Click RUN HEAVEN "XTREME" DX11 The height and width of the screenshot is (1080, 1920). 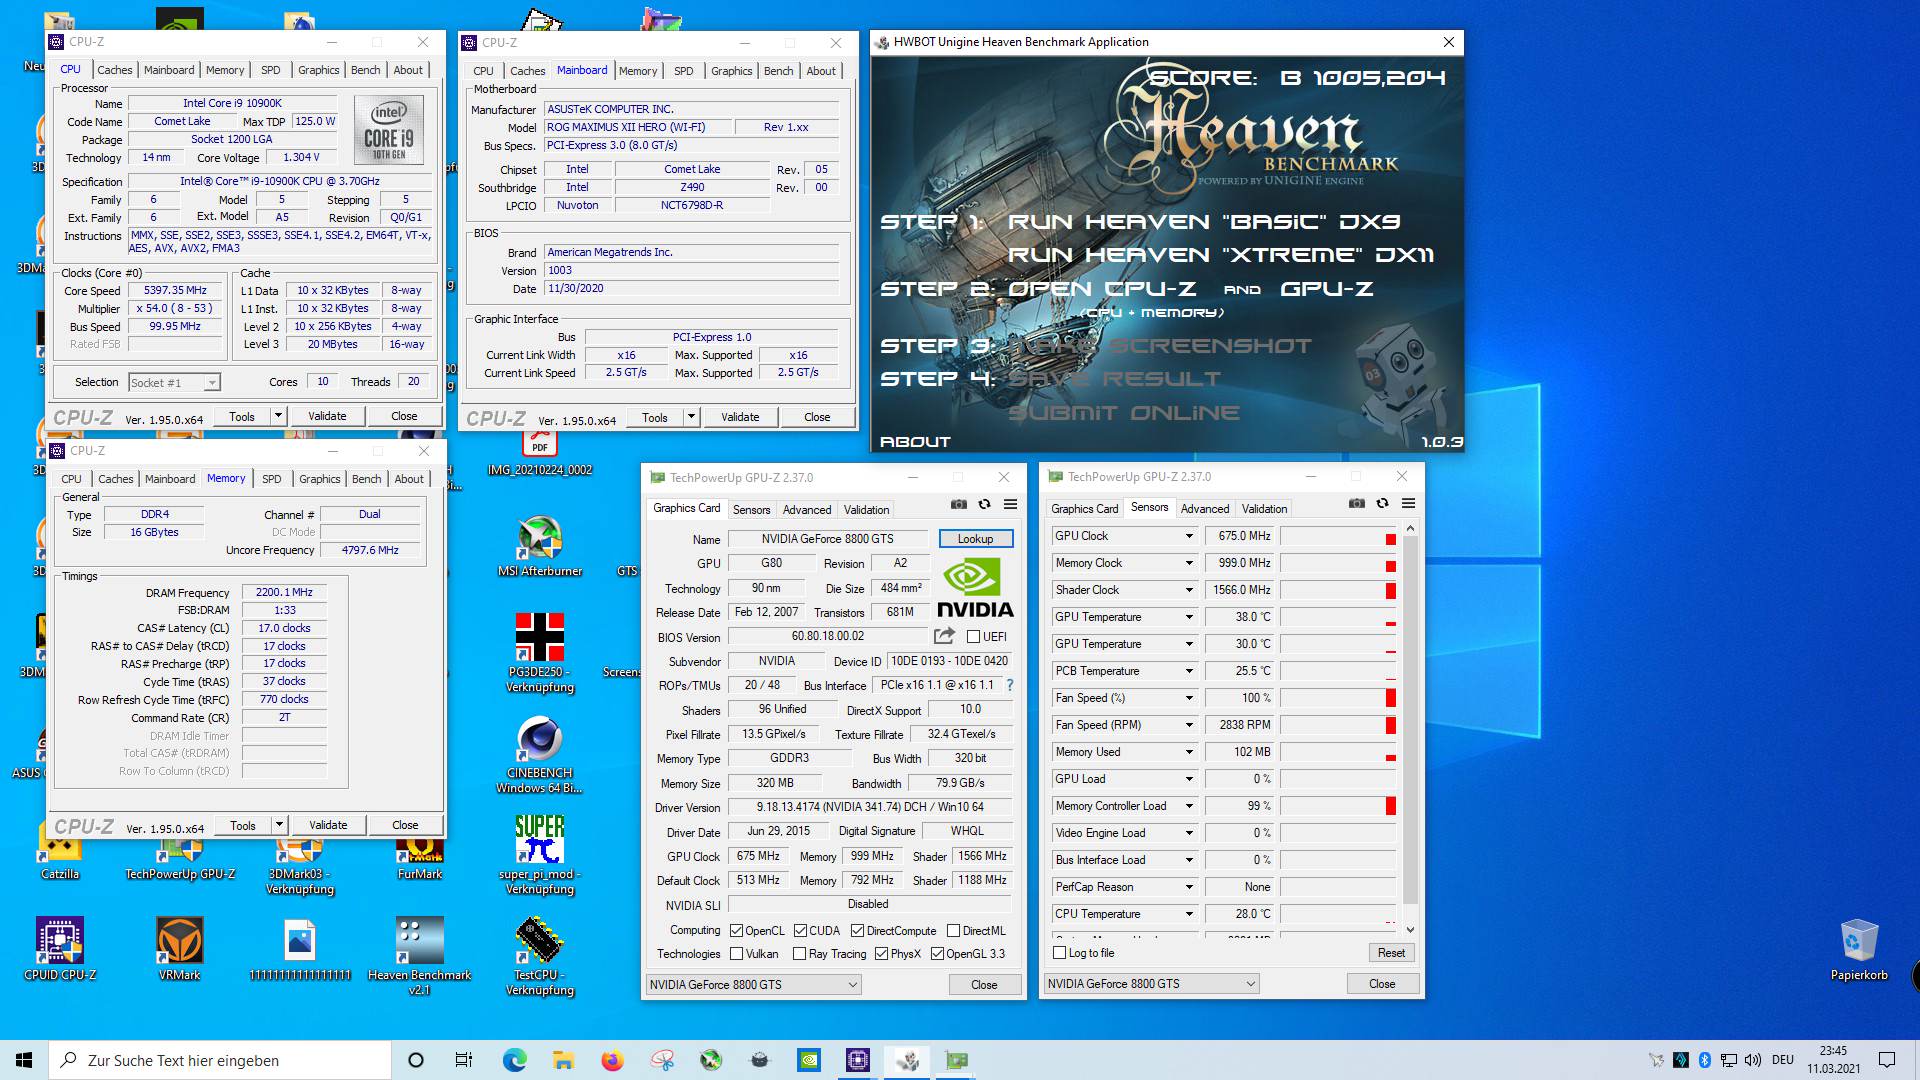(1220, 255)
